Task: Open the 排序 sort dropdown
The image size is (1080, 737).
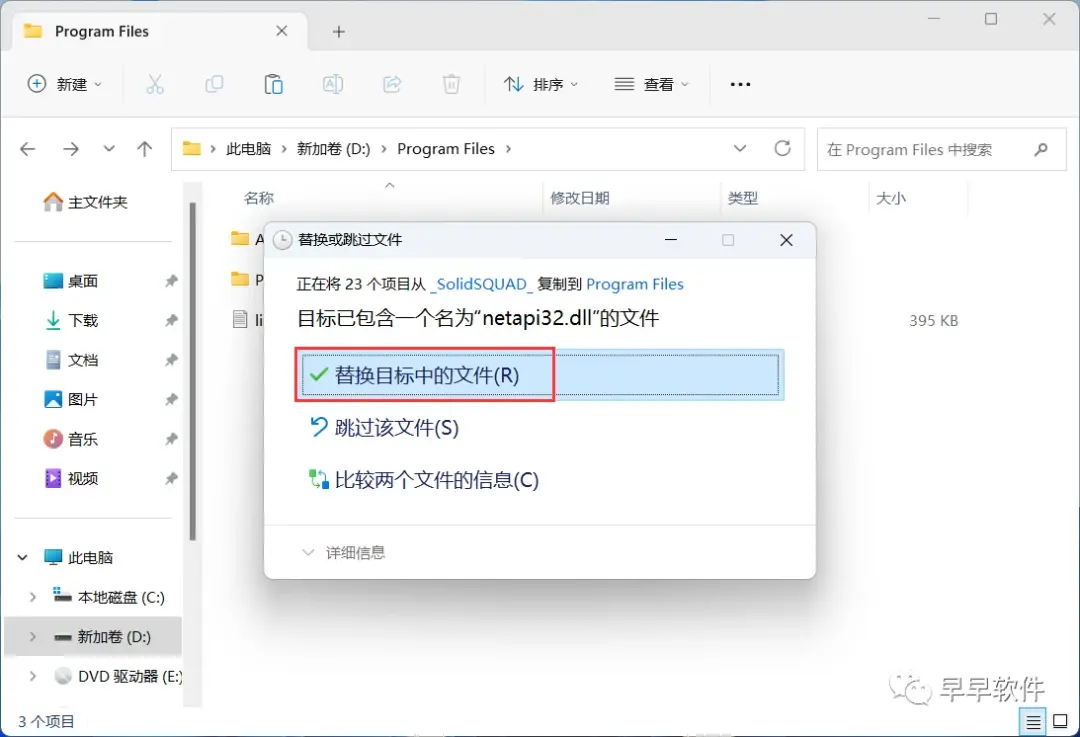Action: tap(541, 84)
